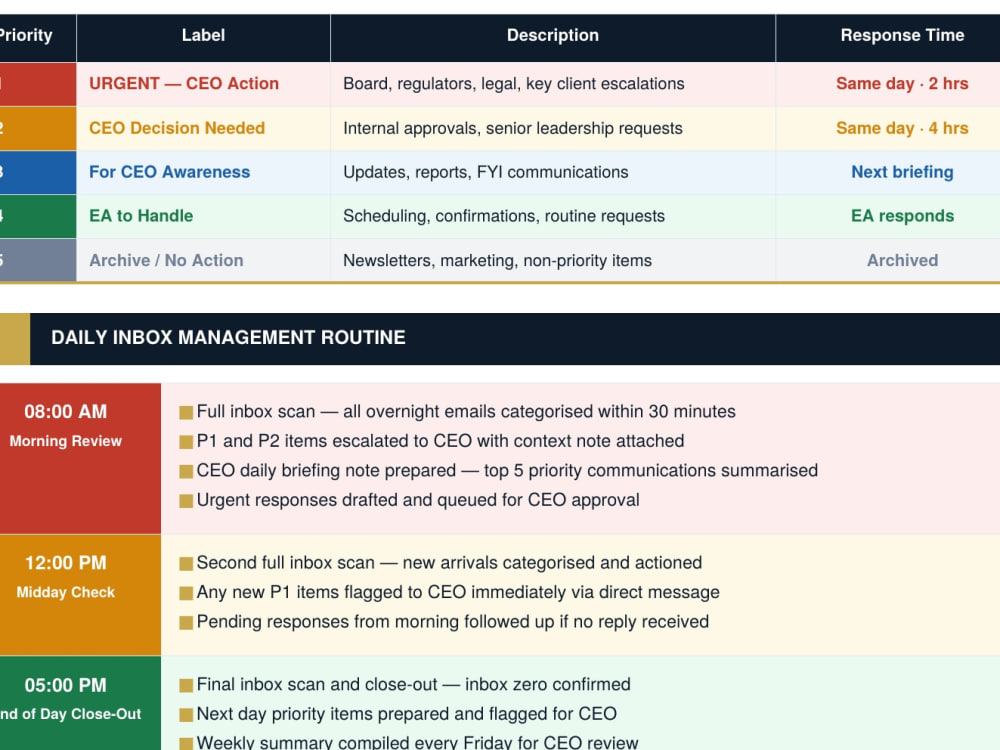The image size is (1000, 750).
Task: Click the 'Full inbox scan — all overnight emails' item
Action: [x=466, y=411]
